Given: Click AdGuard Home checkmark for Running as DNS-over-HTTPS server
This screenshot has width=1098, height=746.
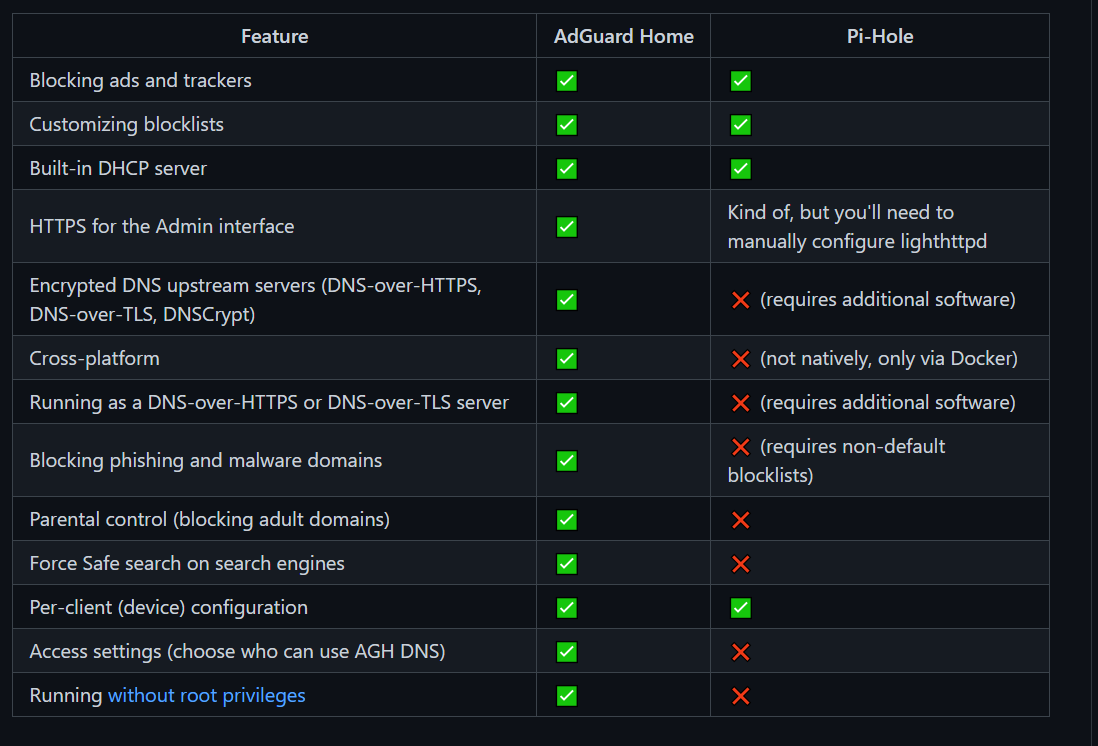Looking at the screenshot, I should click(567, 403).
